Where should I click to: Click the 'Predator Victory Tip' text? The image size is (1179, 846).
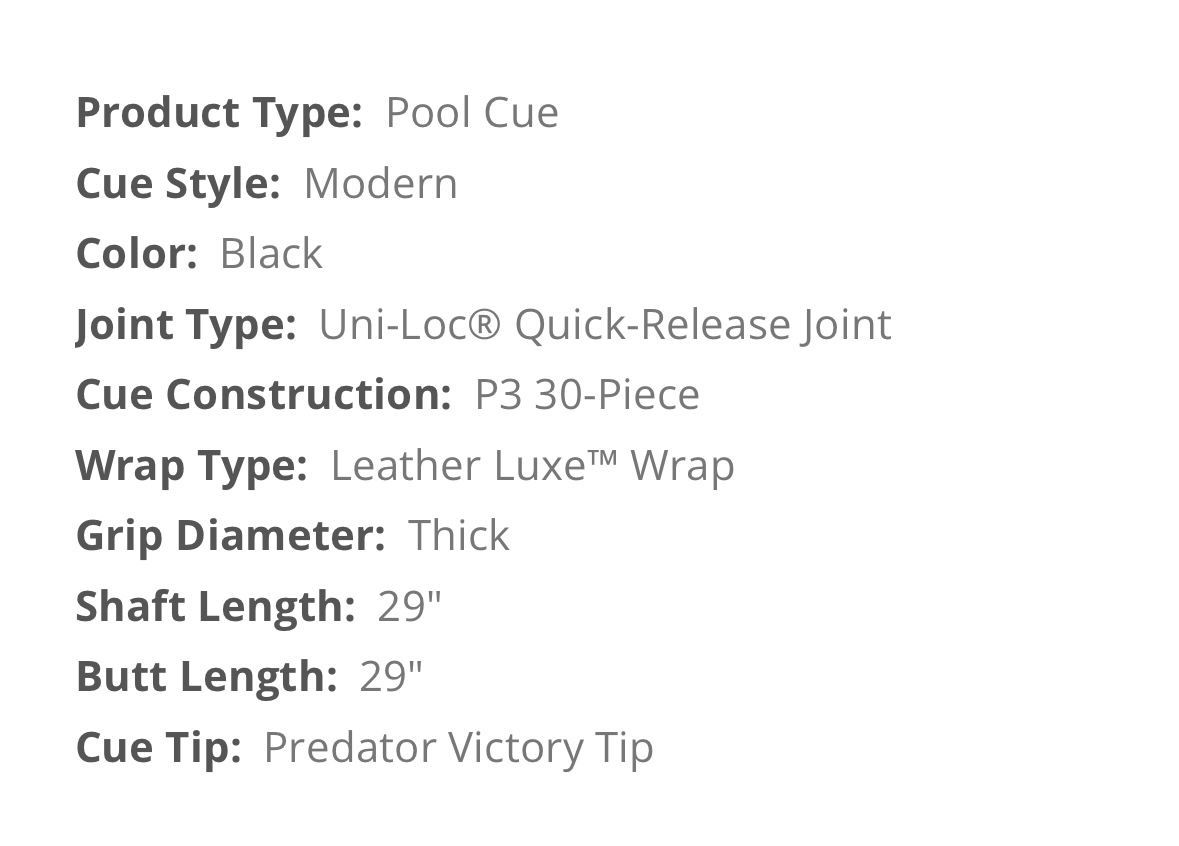[x=458, y=748]
